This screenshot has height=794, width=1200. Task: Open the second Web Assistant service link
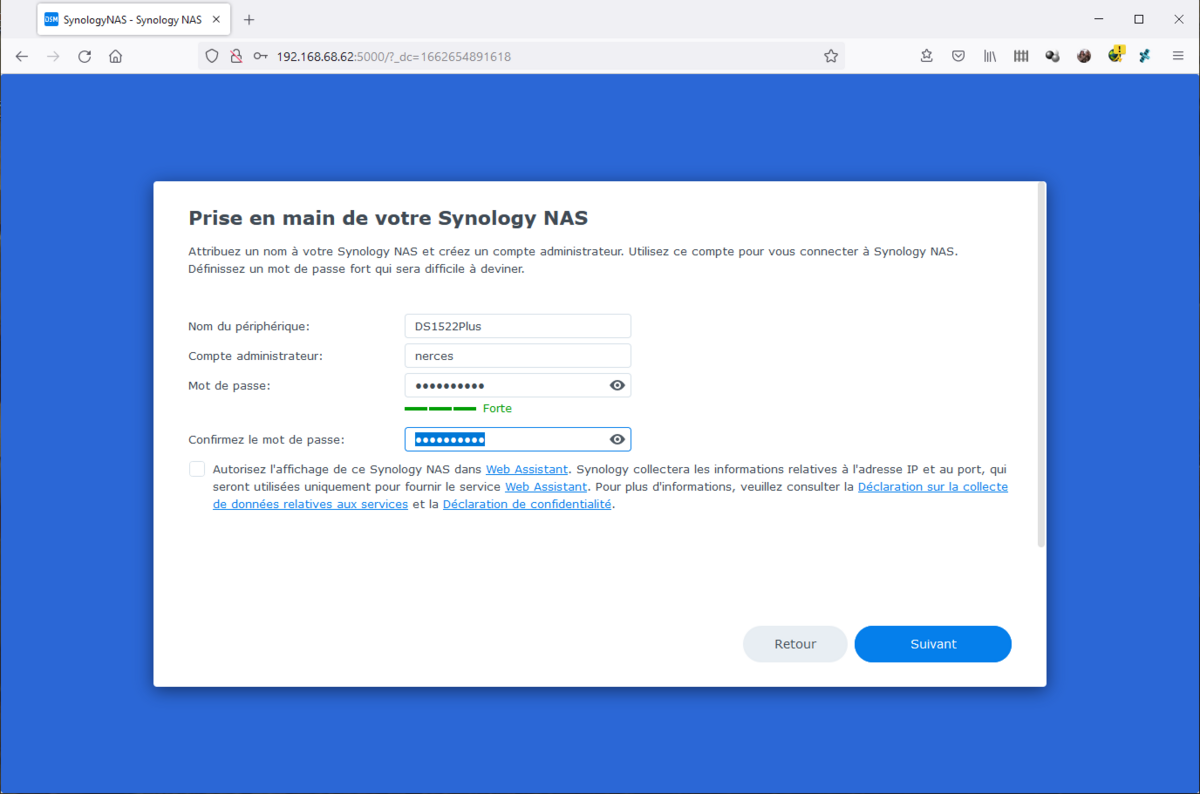click(546, 487)
